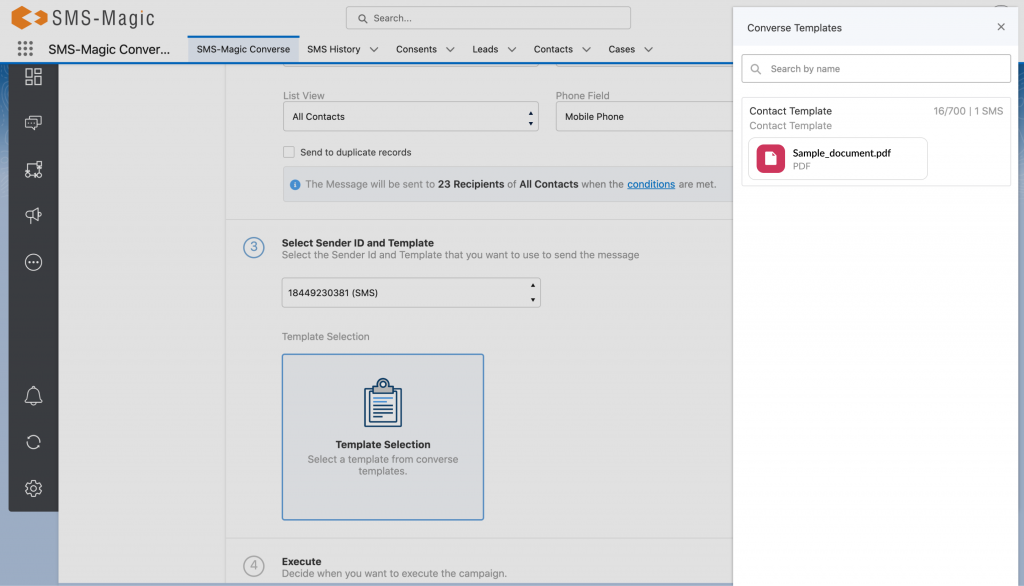Viewport: 1024px width, 586px height.
Task: Expand the Consents tab chevron
Action: (450, 50)
